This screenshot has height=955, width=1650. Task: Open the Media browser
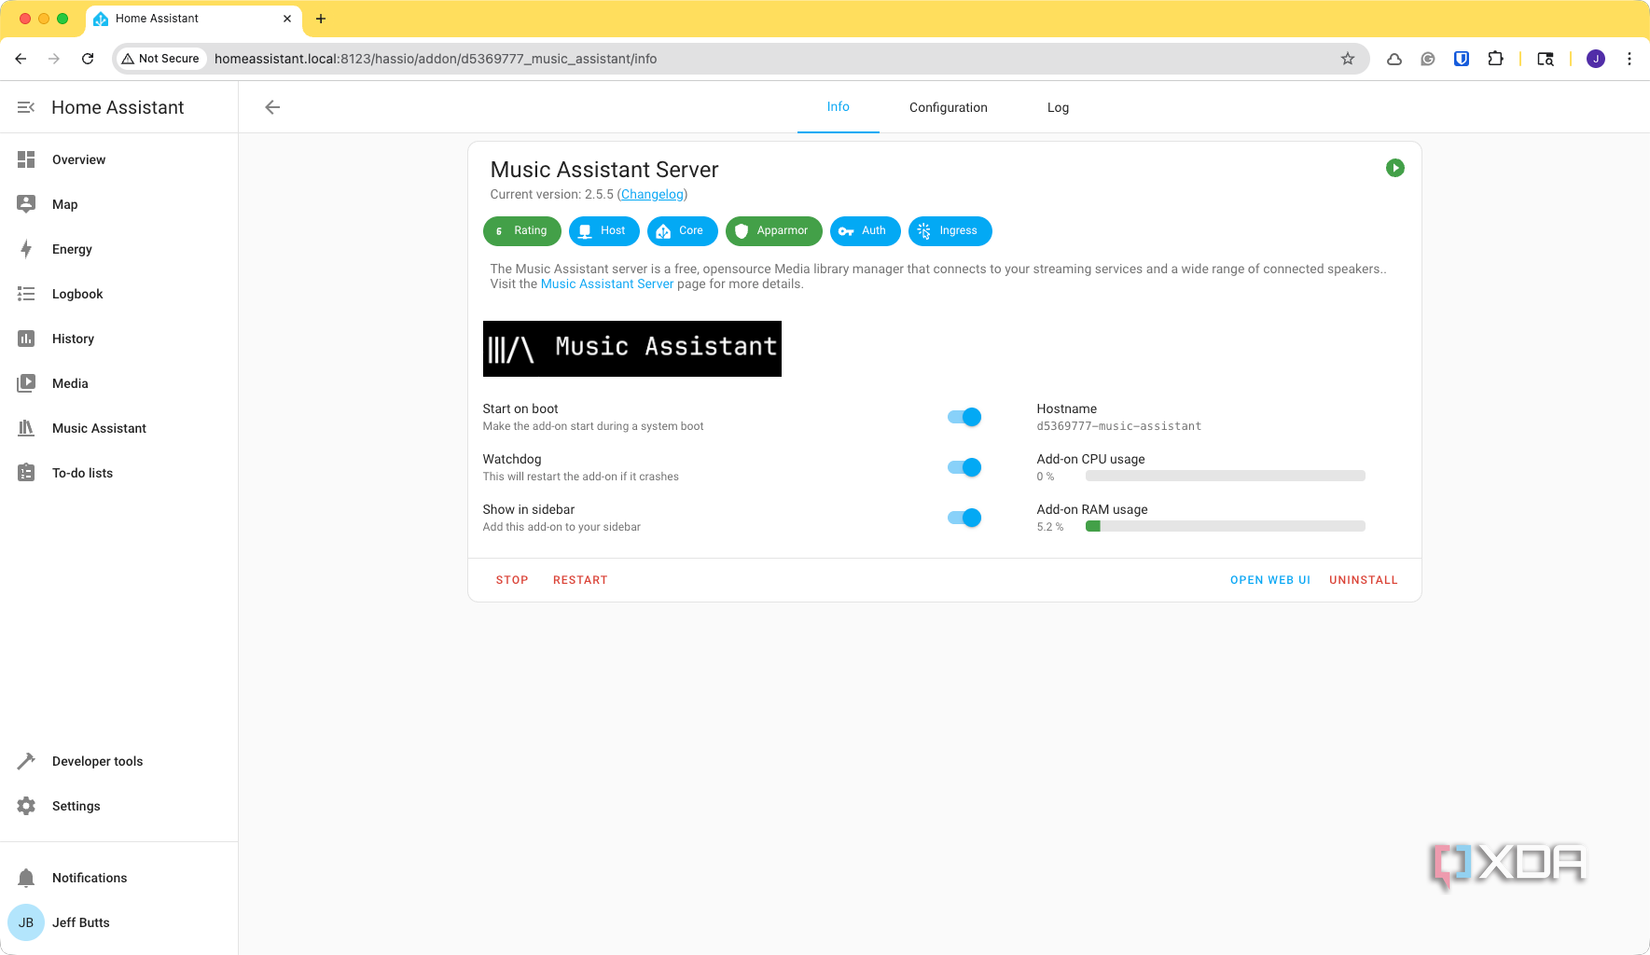(x=70, y=383)
